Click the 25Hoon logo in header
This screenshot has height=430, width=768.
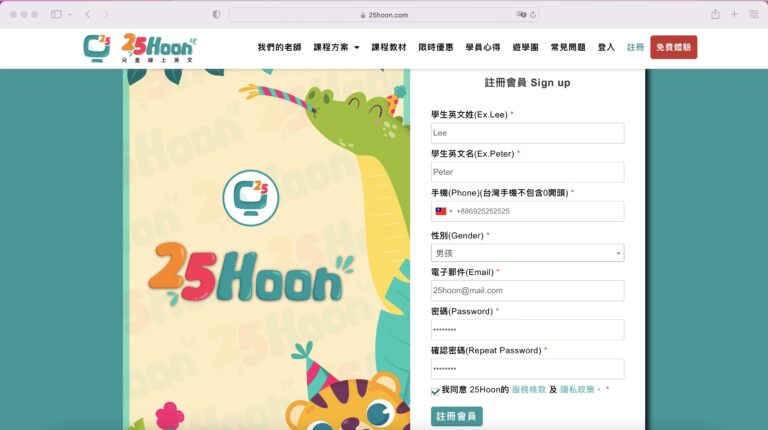[x=140, y=48]
